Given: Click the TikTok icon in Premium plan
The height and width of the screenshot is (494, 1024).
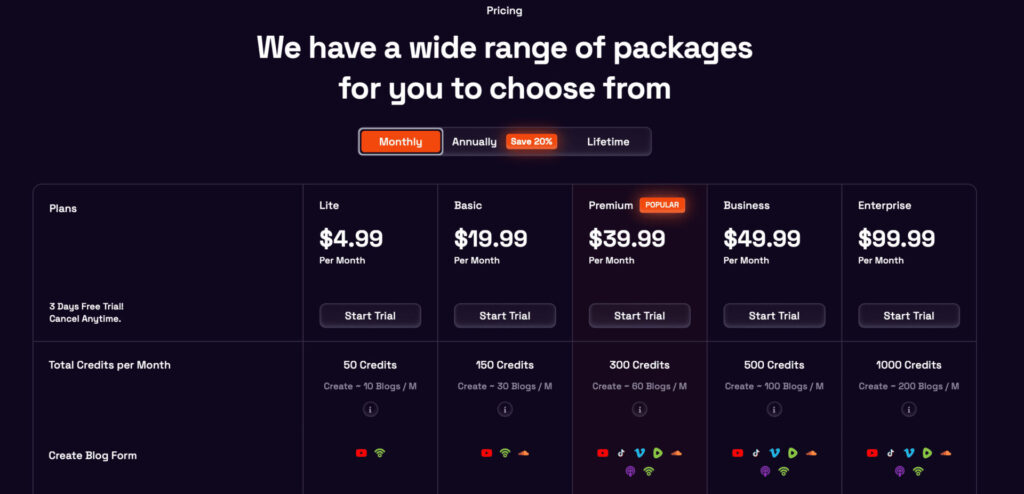Looking at the screenshot, I should (x=621, y=453).
